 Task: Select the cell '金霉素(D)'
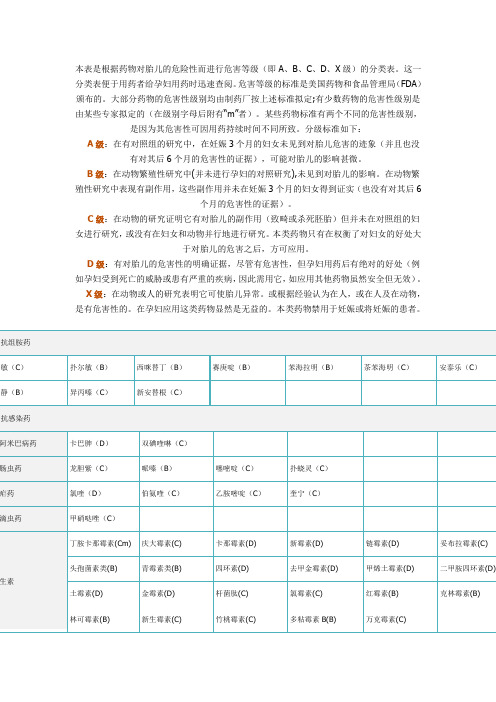coord(158,594)
